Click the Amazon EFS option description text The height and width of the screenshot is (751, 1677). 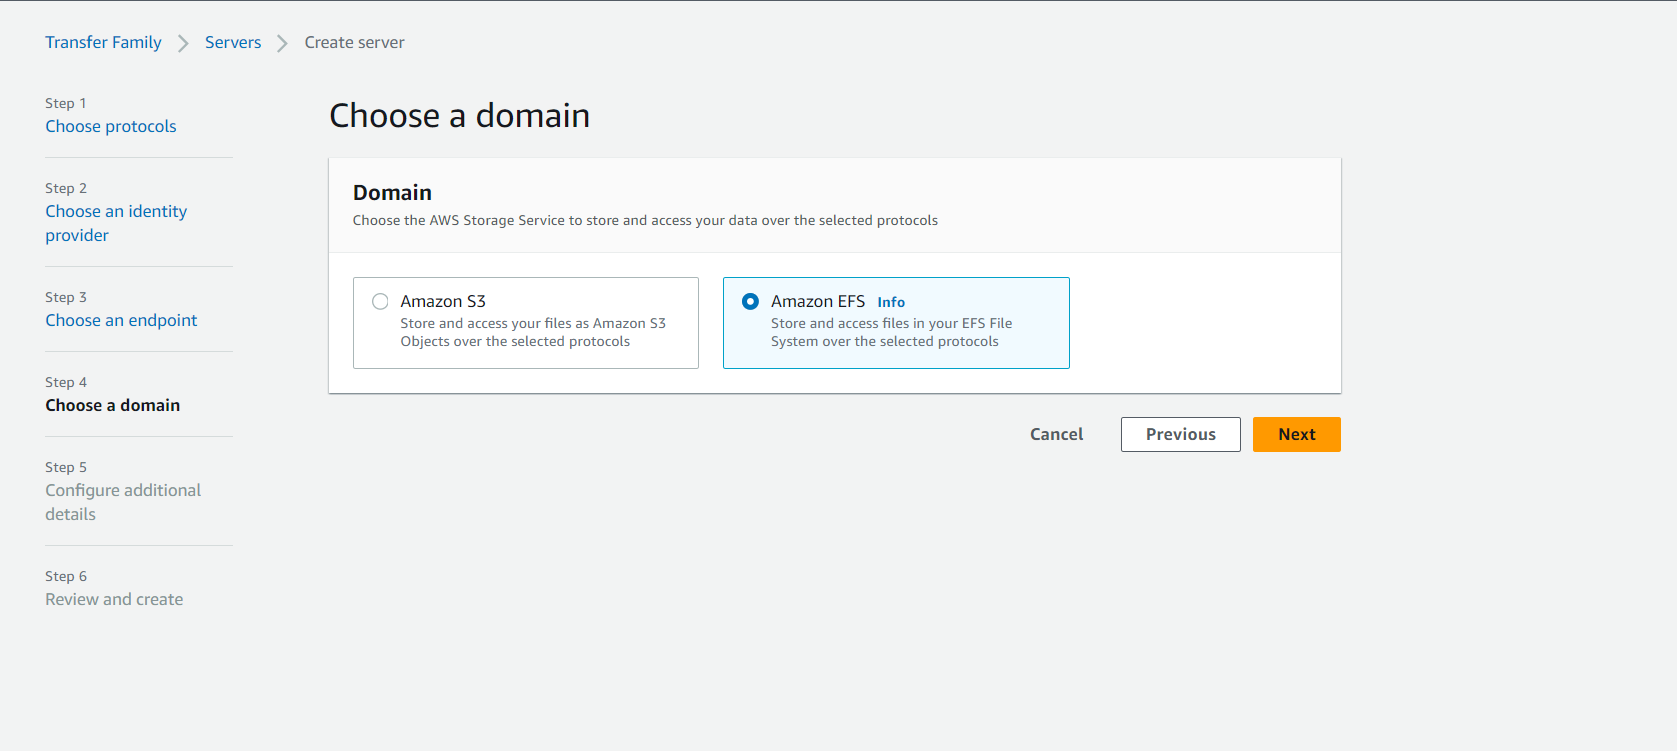coord(890,332)
